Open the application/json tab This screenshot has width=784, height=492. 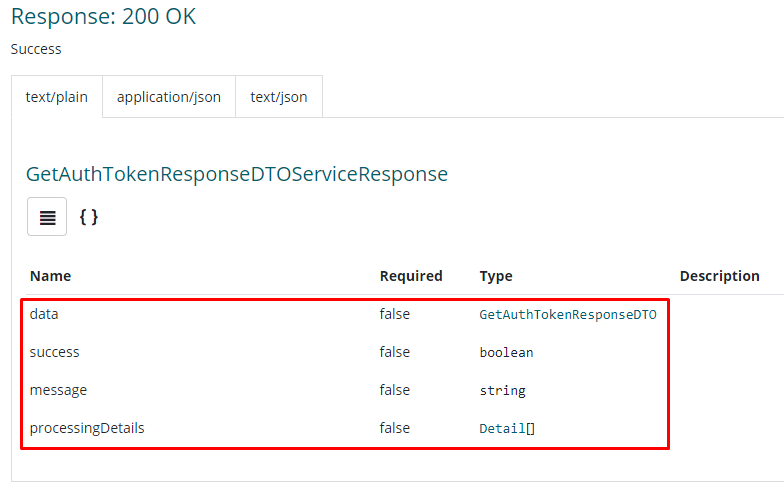tap(169, 97)
